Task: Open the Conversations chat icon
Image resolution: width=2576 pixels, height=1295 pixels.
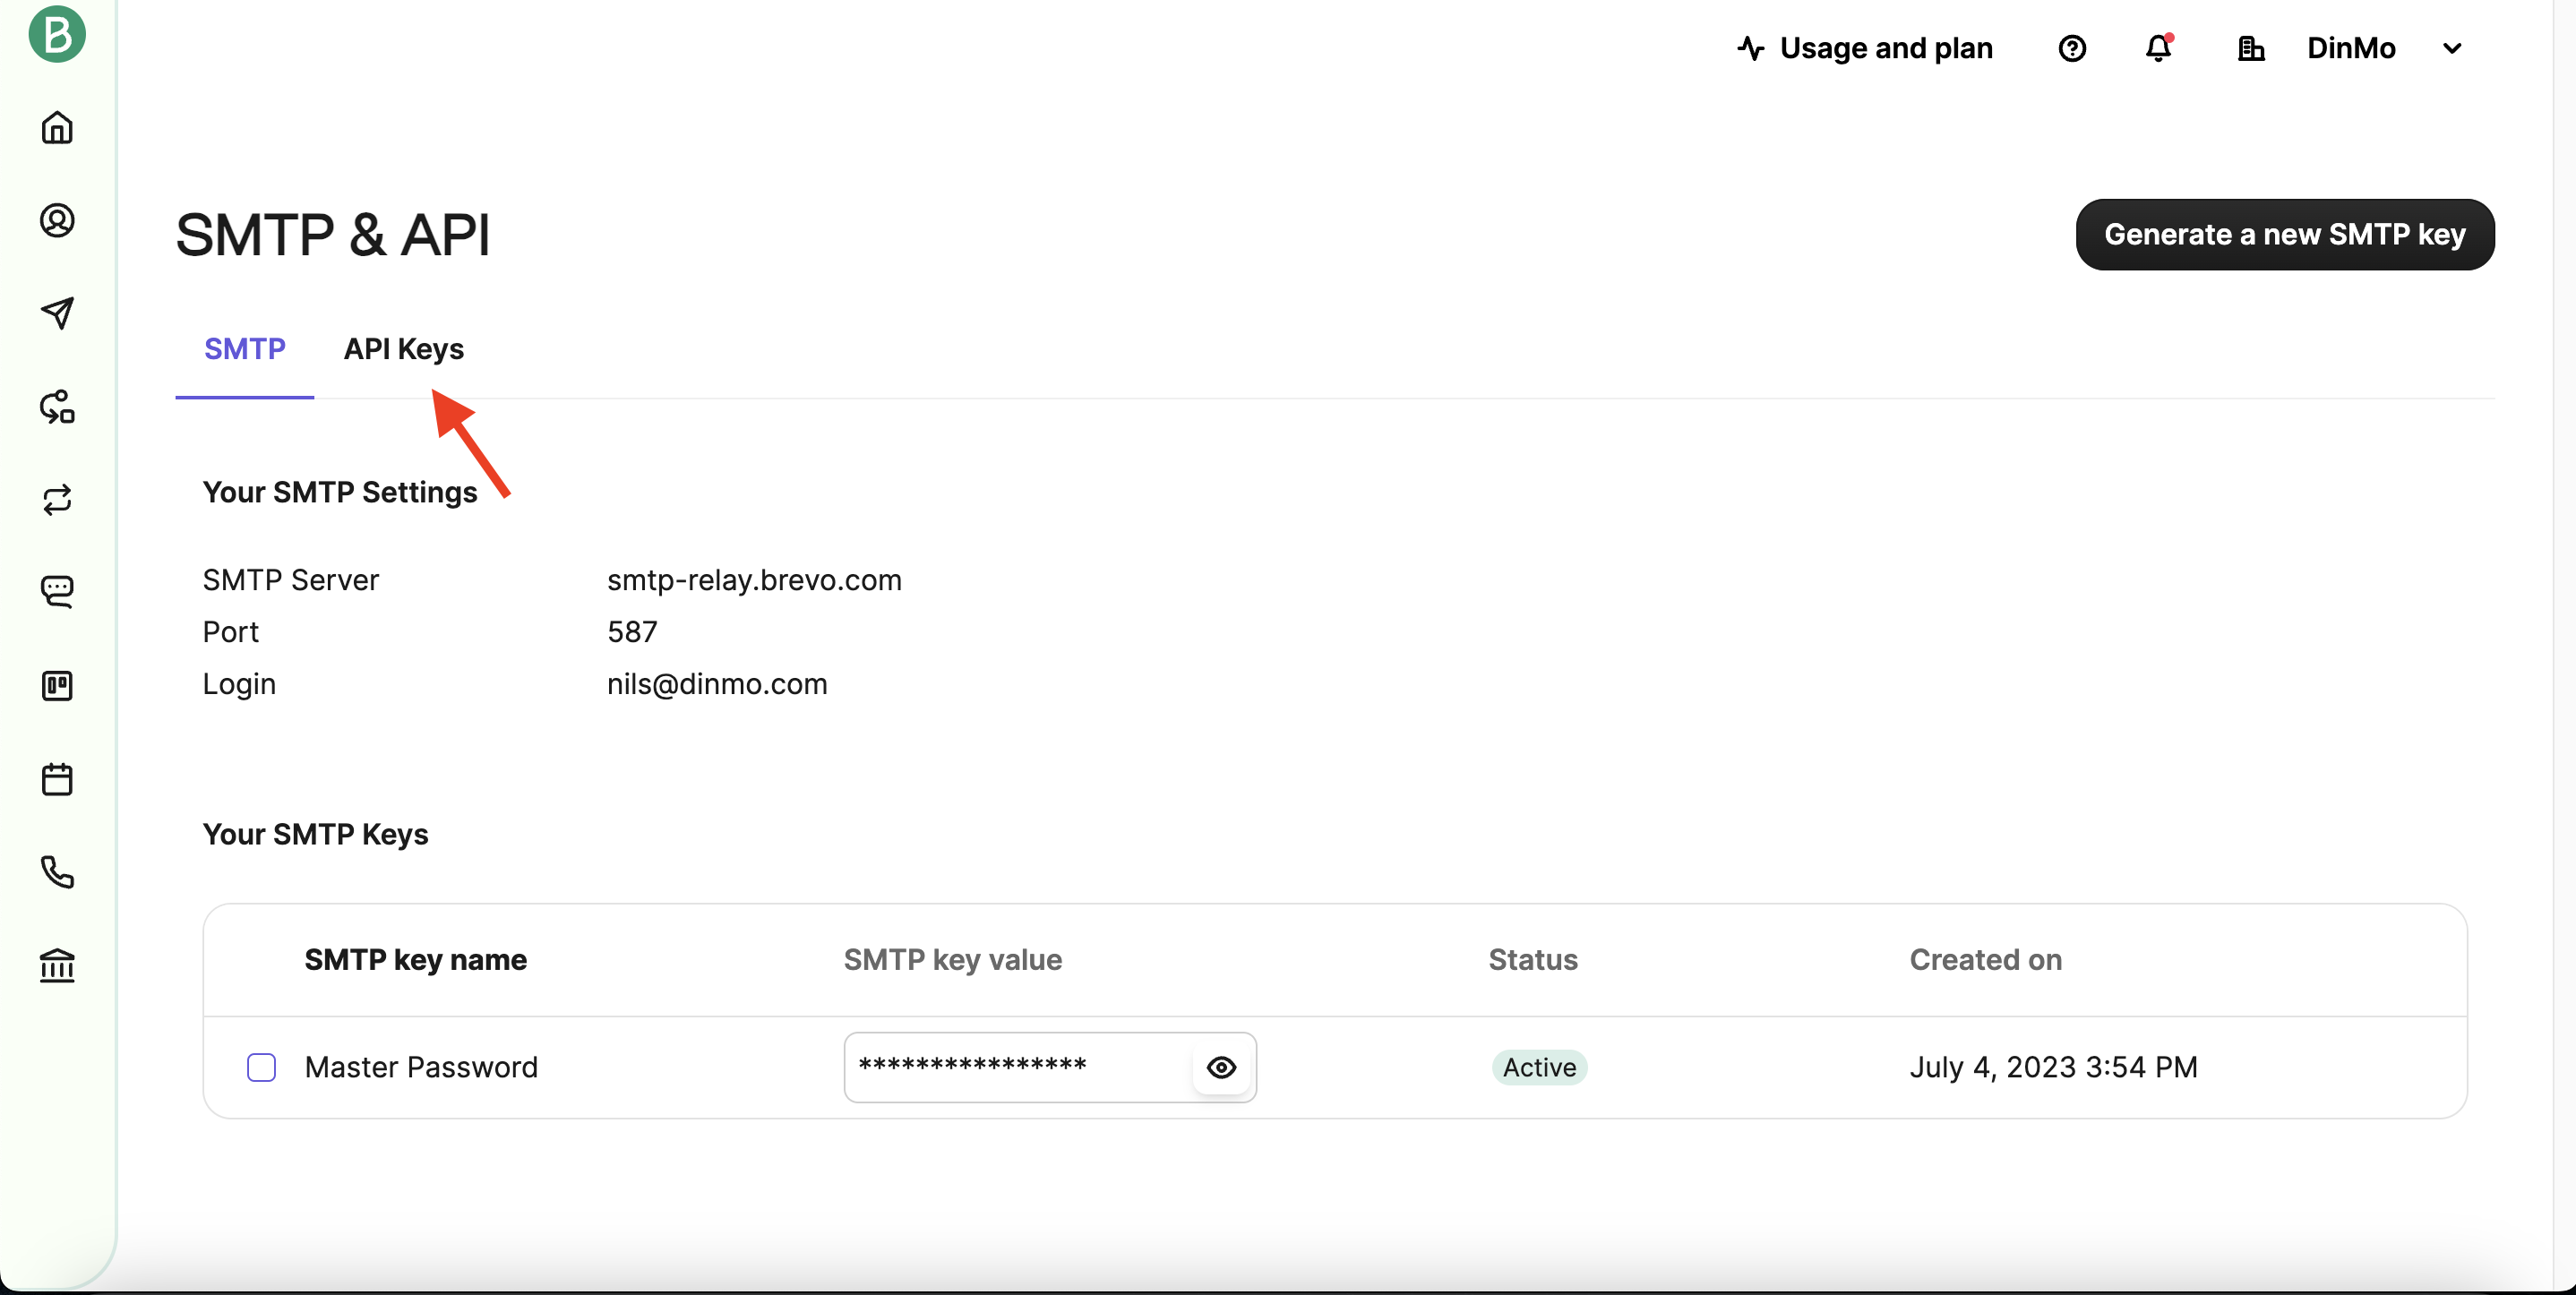Action: (57, 592)
